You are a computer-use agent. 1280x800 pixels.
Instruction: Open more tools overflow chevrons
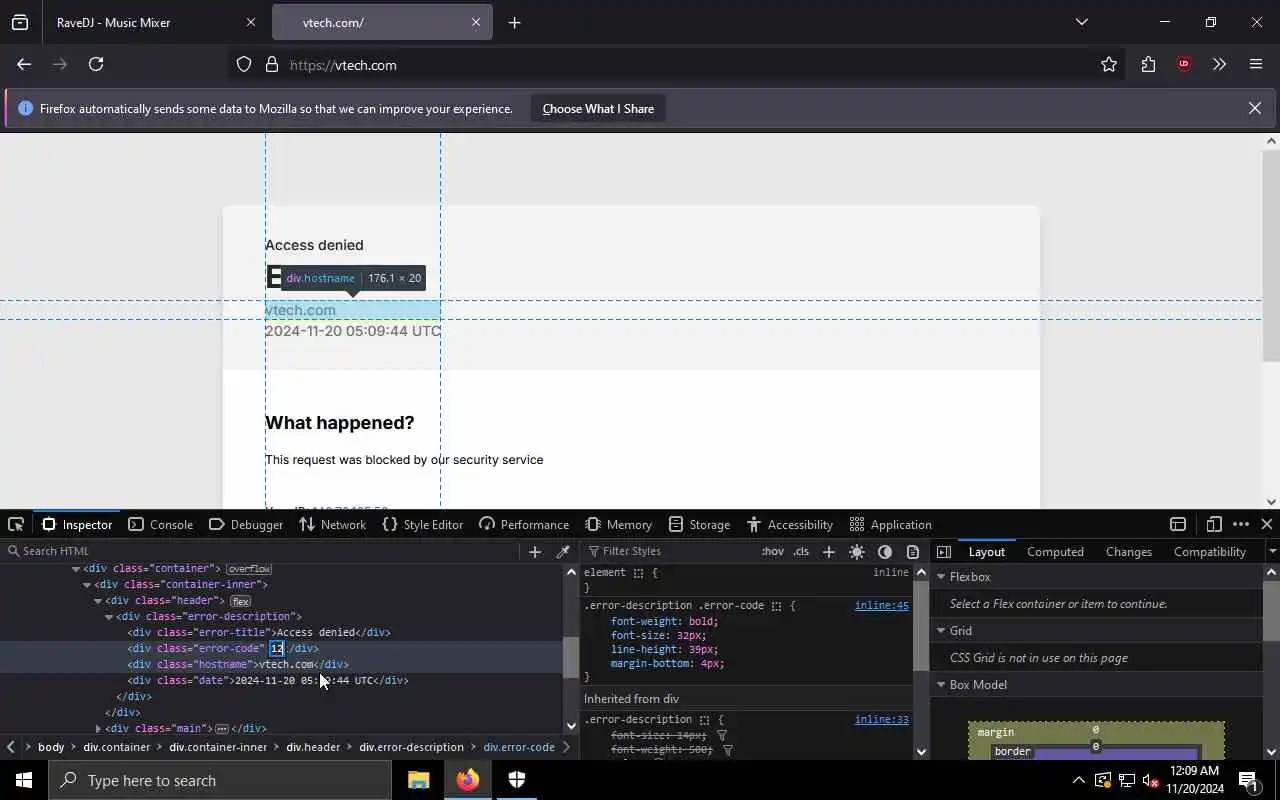point(1219,65)
